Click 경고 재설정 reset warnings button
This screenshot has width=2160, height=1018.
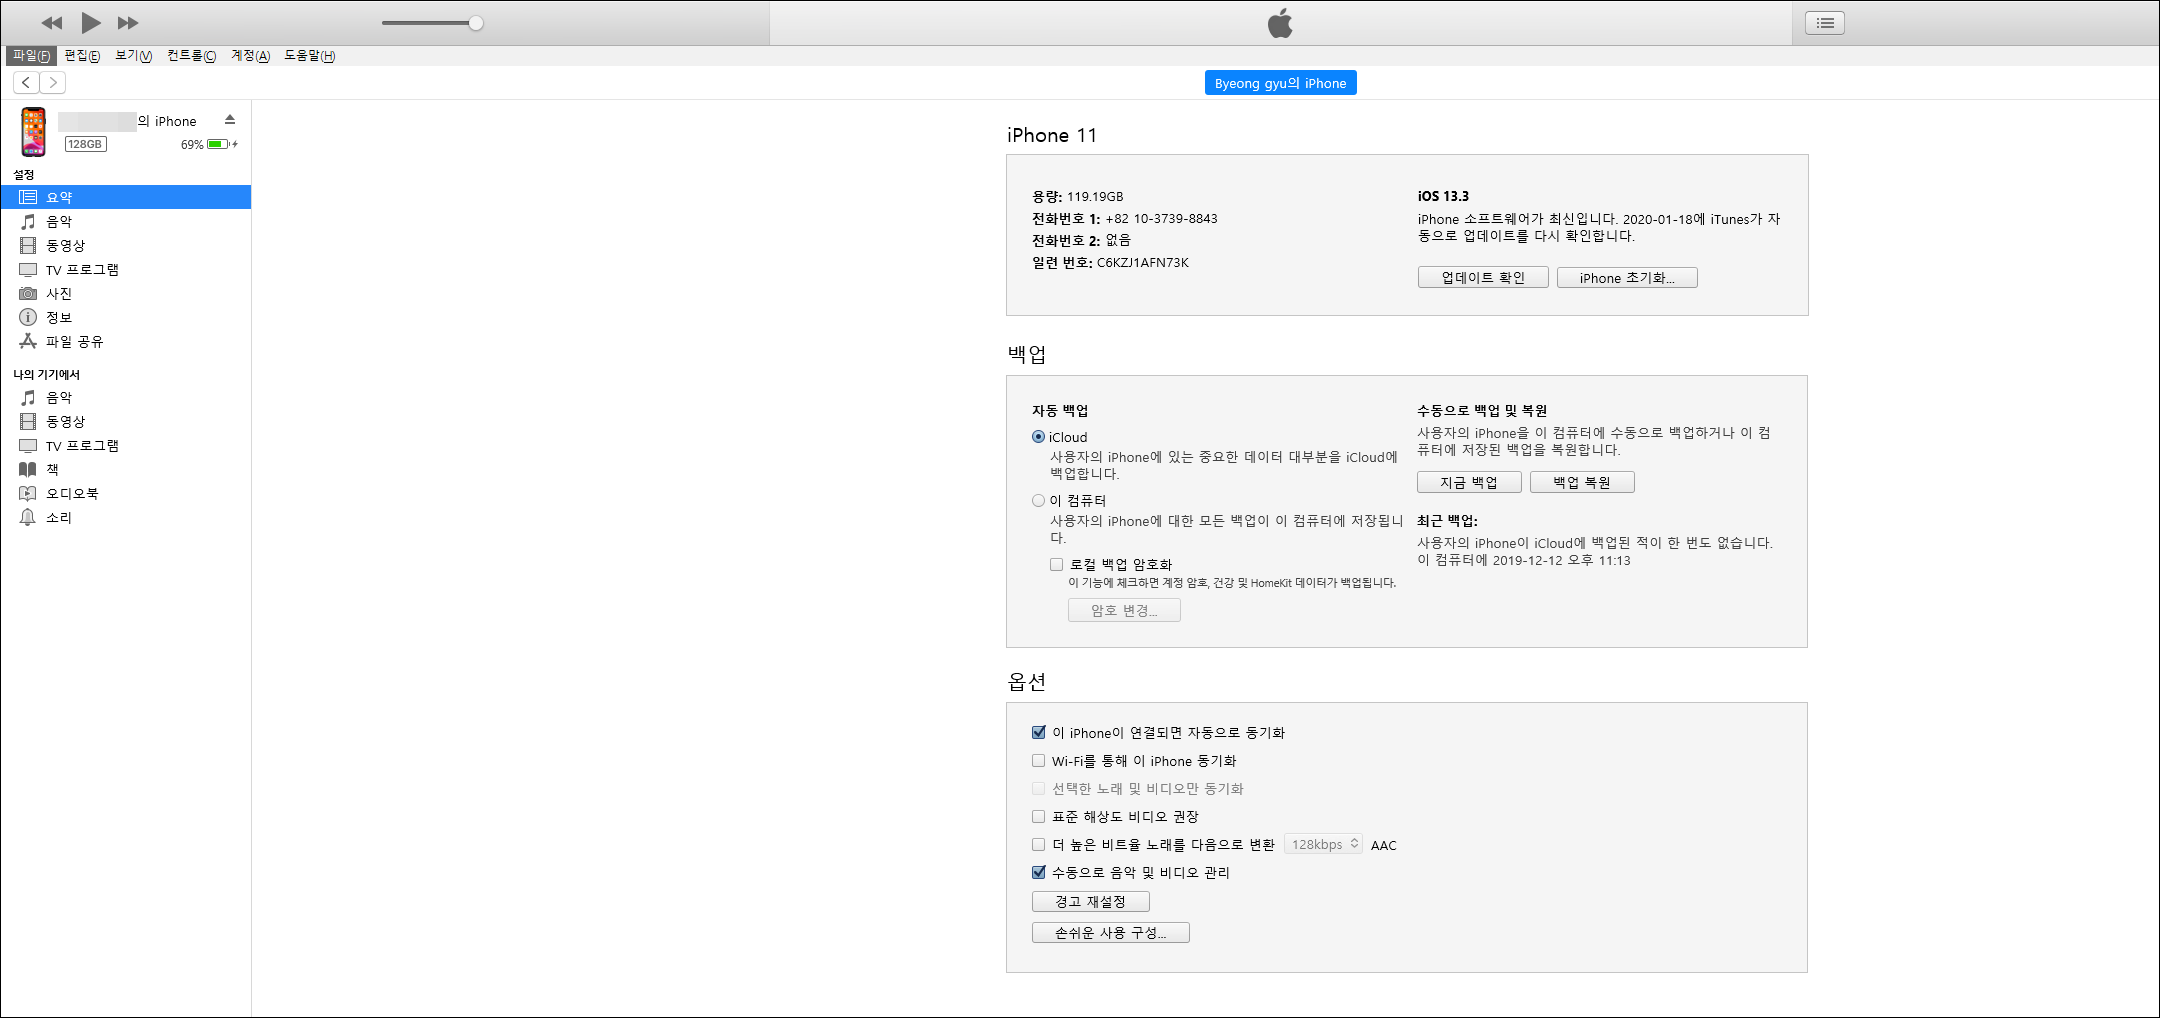(1091, 901)
